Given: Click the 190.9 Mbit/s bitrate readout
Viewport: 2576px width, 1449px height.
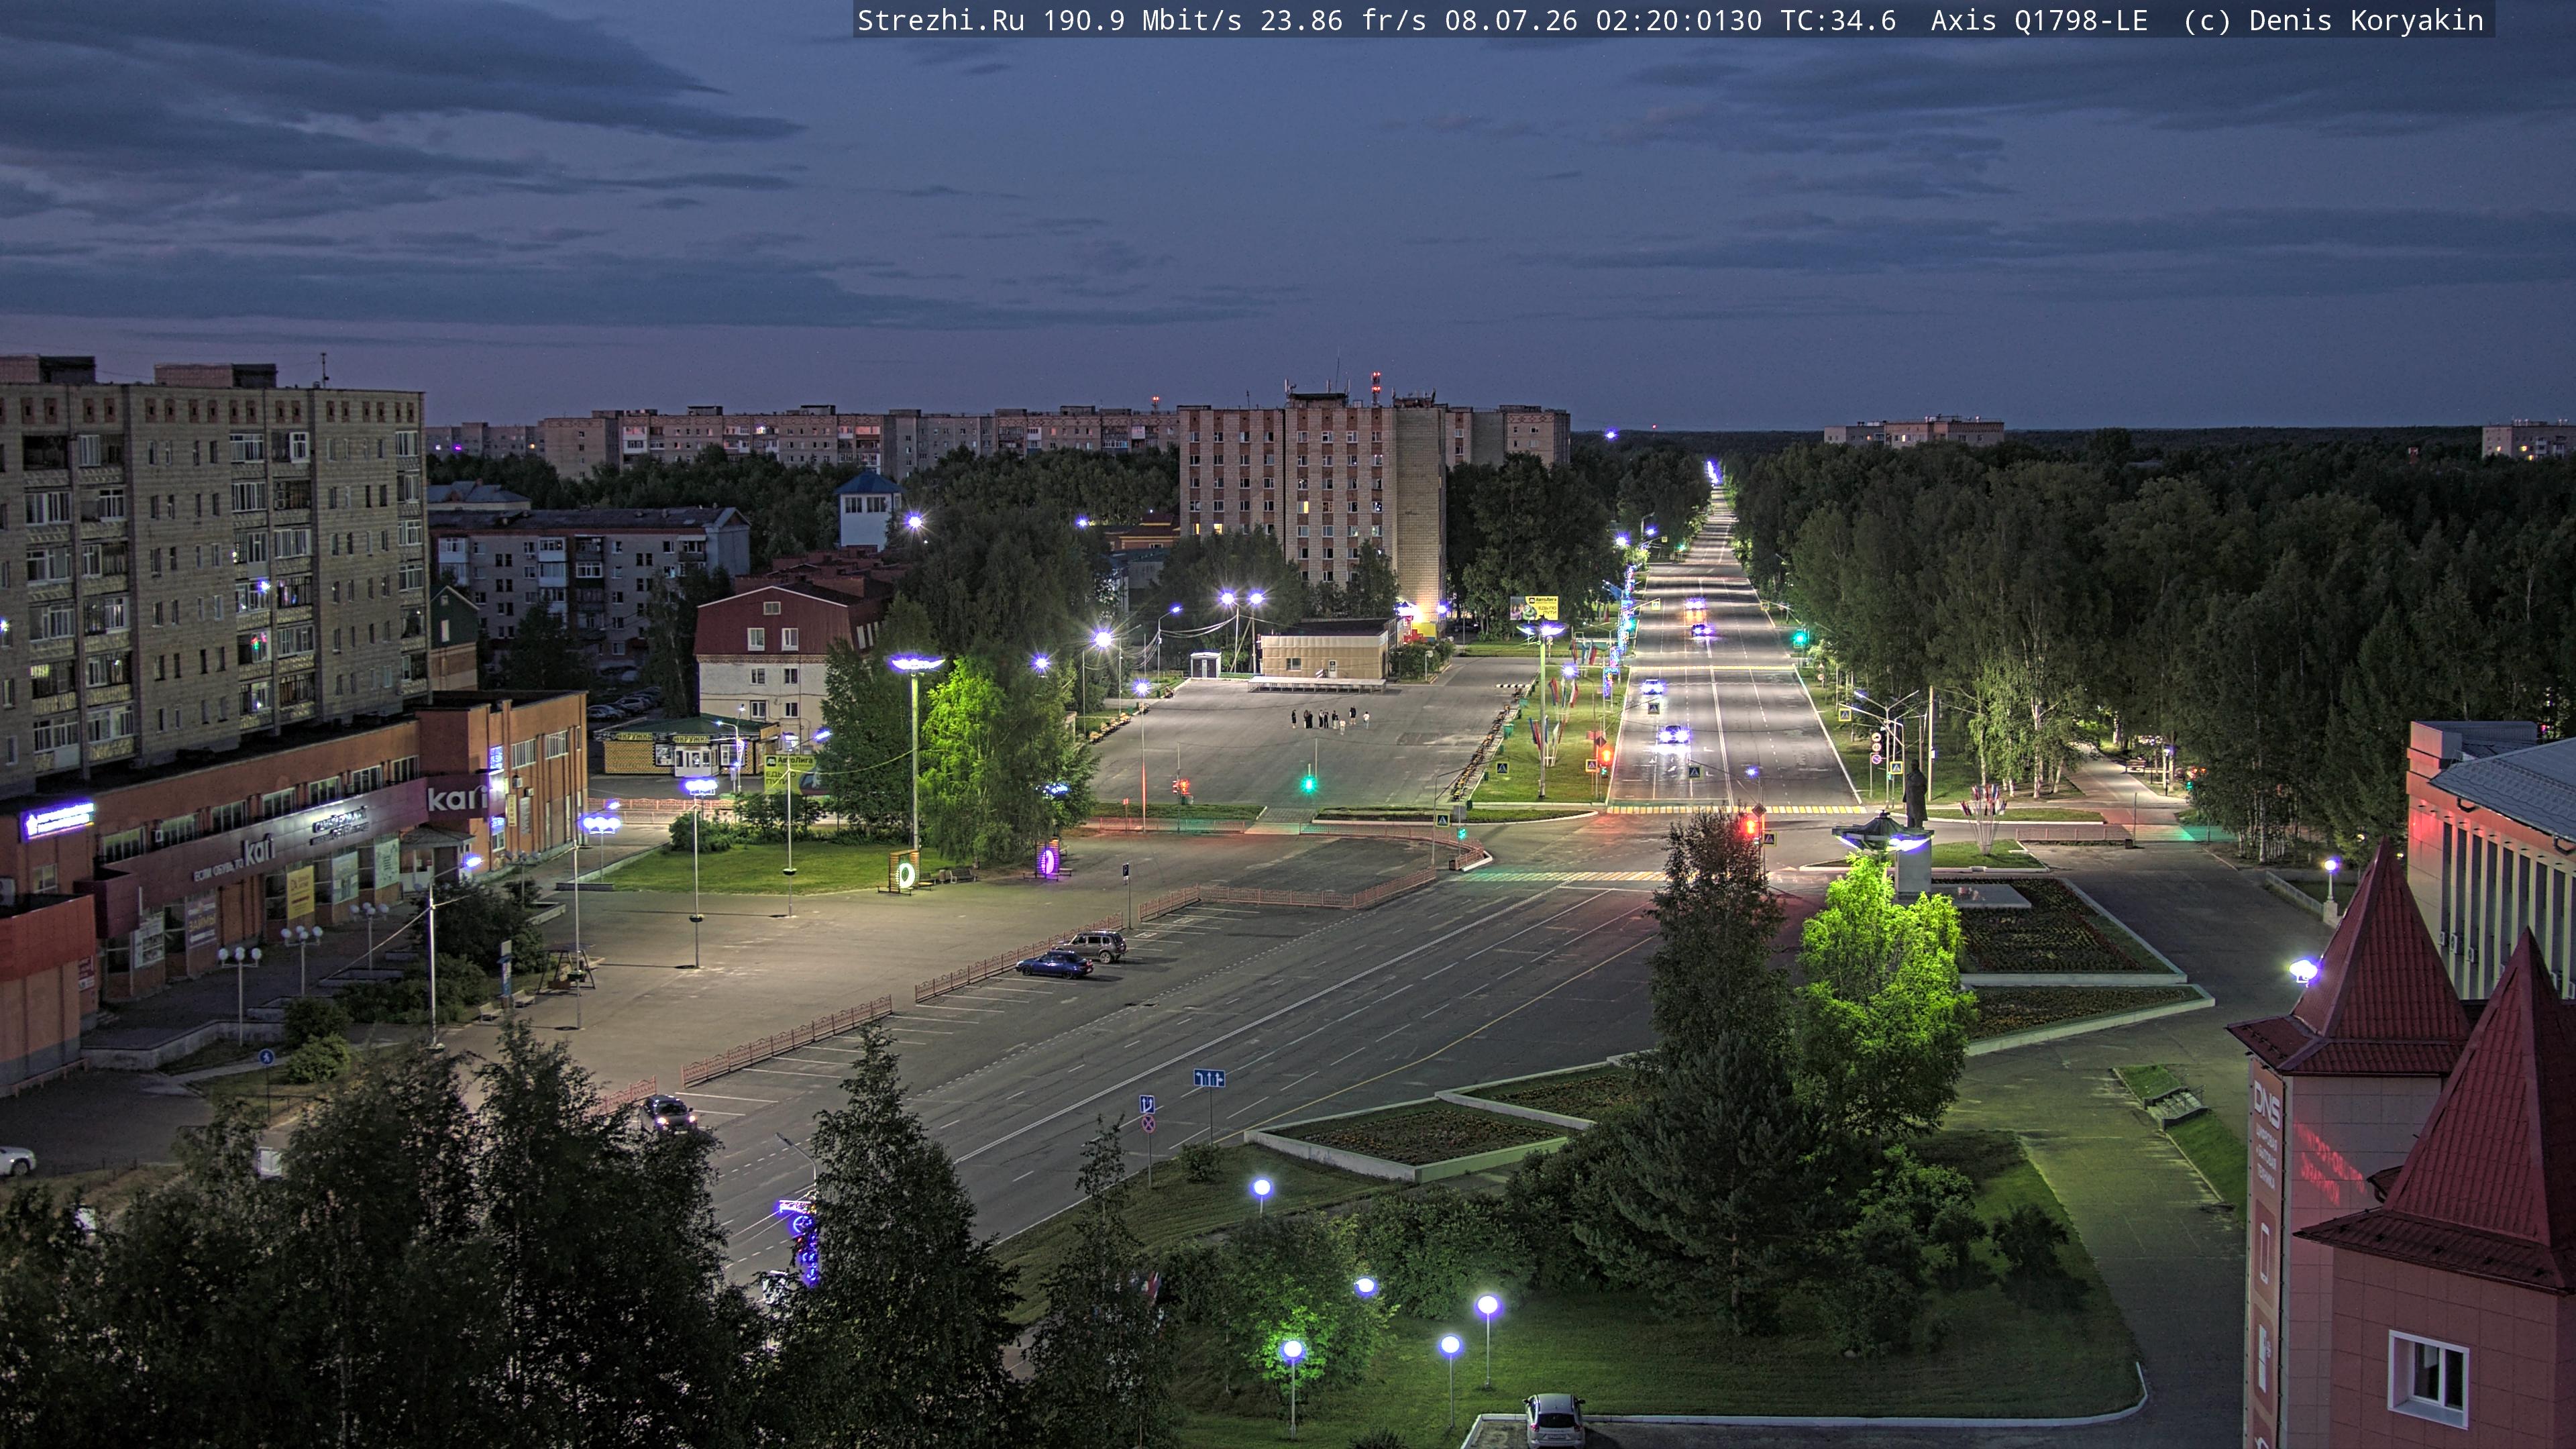Looking at the screenshot, I should point(1142,21).
